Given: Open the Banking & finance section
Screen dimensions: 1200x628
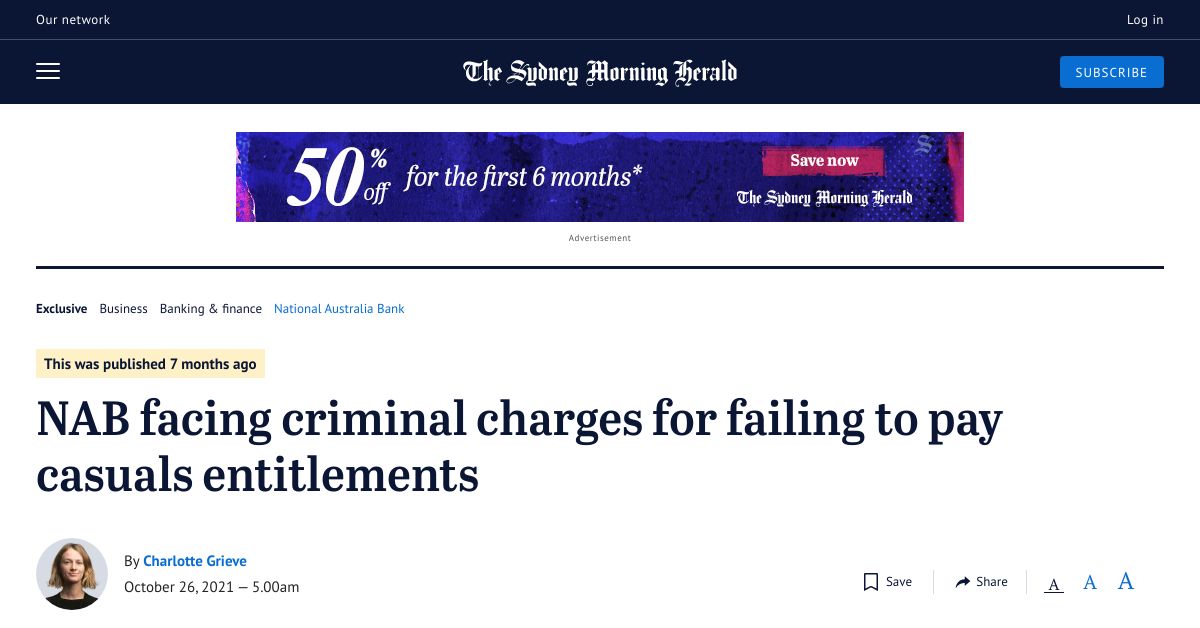Looking at the screenshot, I should tap(210, 309).
